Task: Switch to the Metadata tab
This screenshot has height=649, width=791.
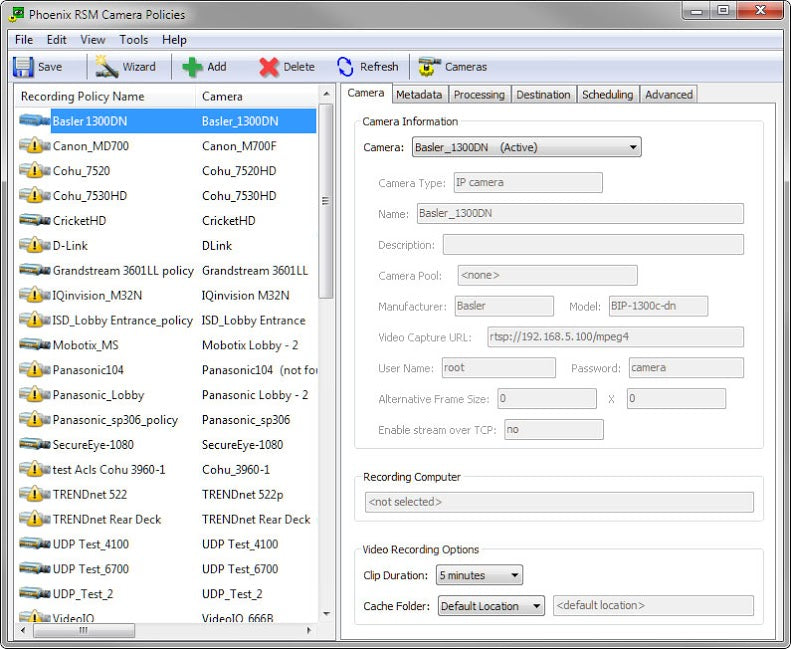Action: click(x=418, y=94)
